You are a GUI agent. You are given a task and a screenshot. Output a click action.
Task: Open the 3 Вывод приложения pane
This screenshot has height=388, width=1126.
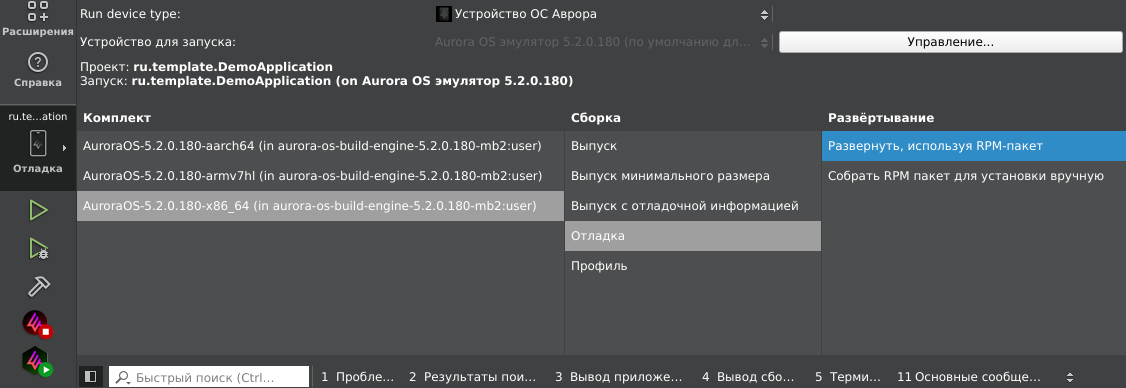coord(618,377)
